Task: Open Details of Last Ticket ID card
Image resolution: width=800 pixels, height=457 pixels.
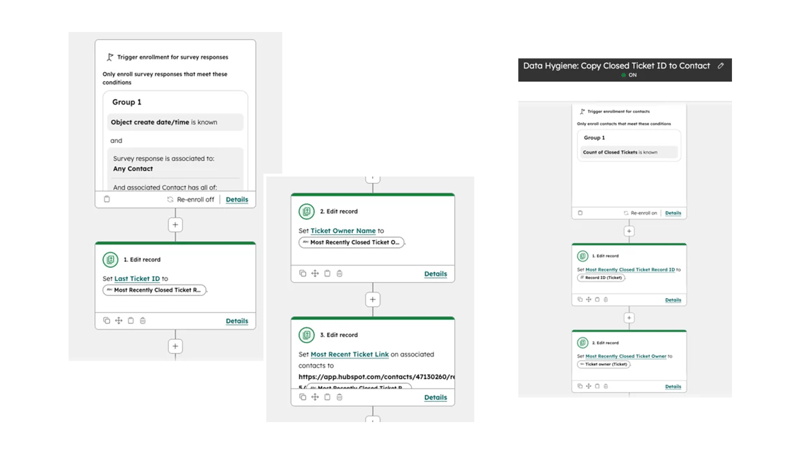Action: [237, 321]
